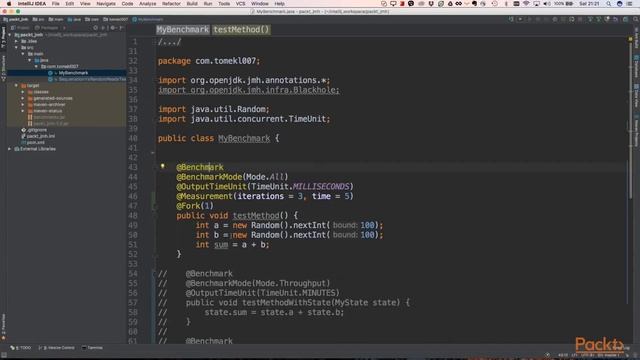The height and width of the screenshot is (360, 640).
Task: Open the Apple menu
Action: [9, 4]
